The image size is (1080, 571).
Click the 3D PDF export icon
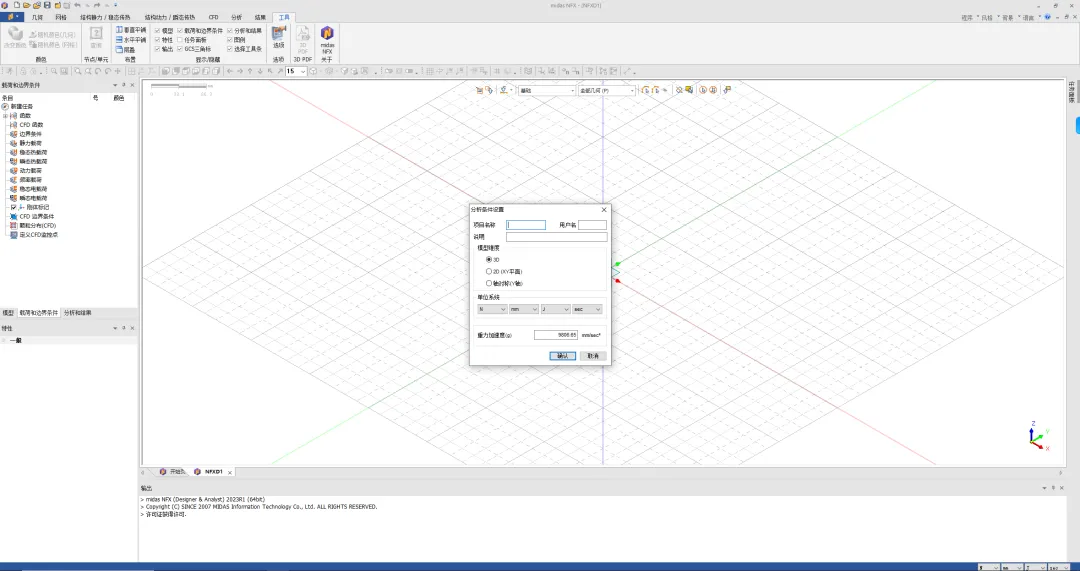coord(302,40)
